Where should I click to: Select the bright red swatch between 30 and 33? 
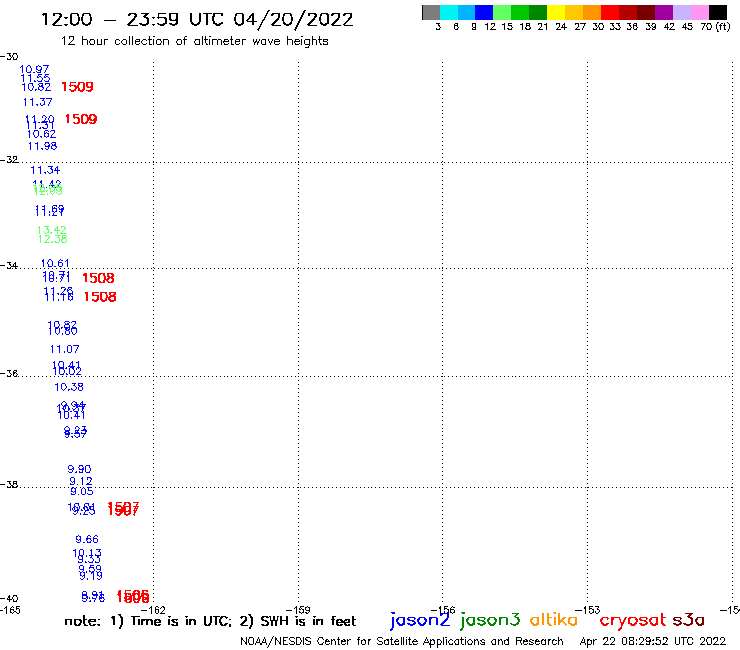tap(610, 12)
